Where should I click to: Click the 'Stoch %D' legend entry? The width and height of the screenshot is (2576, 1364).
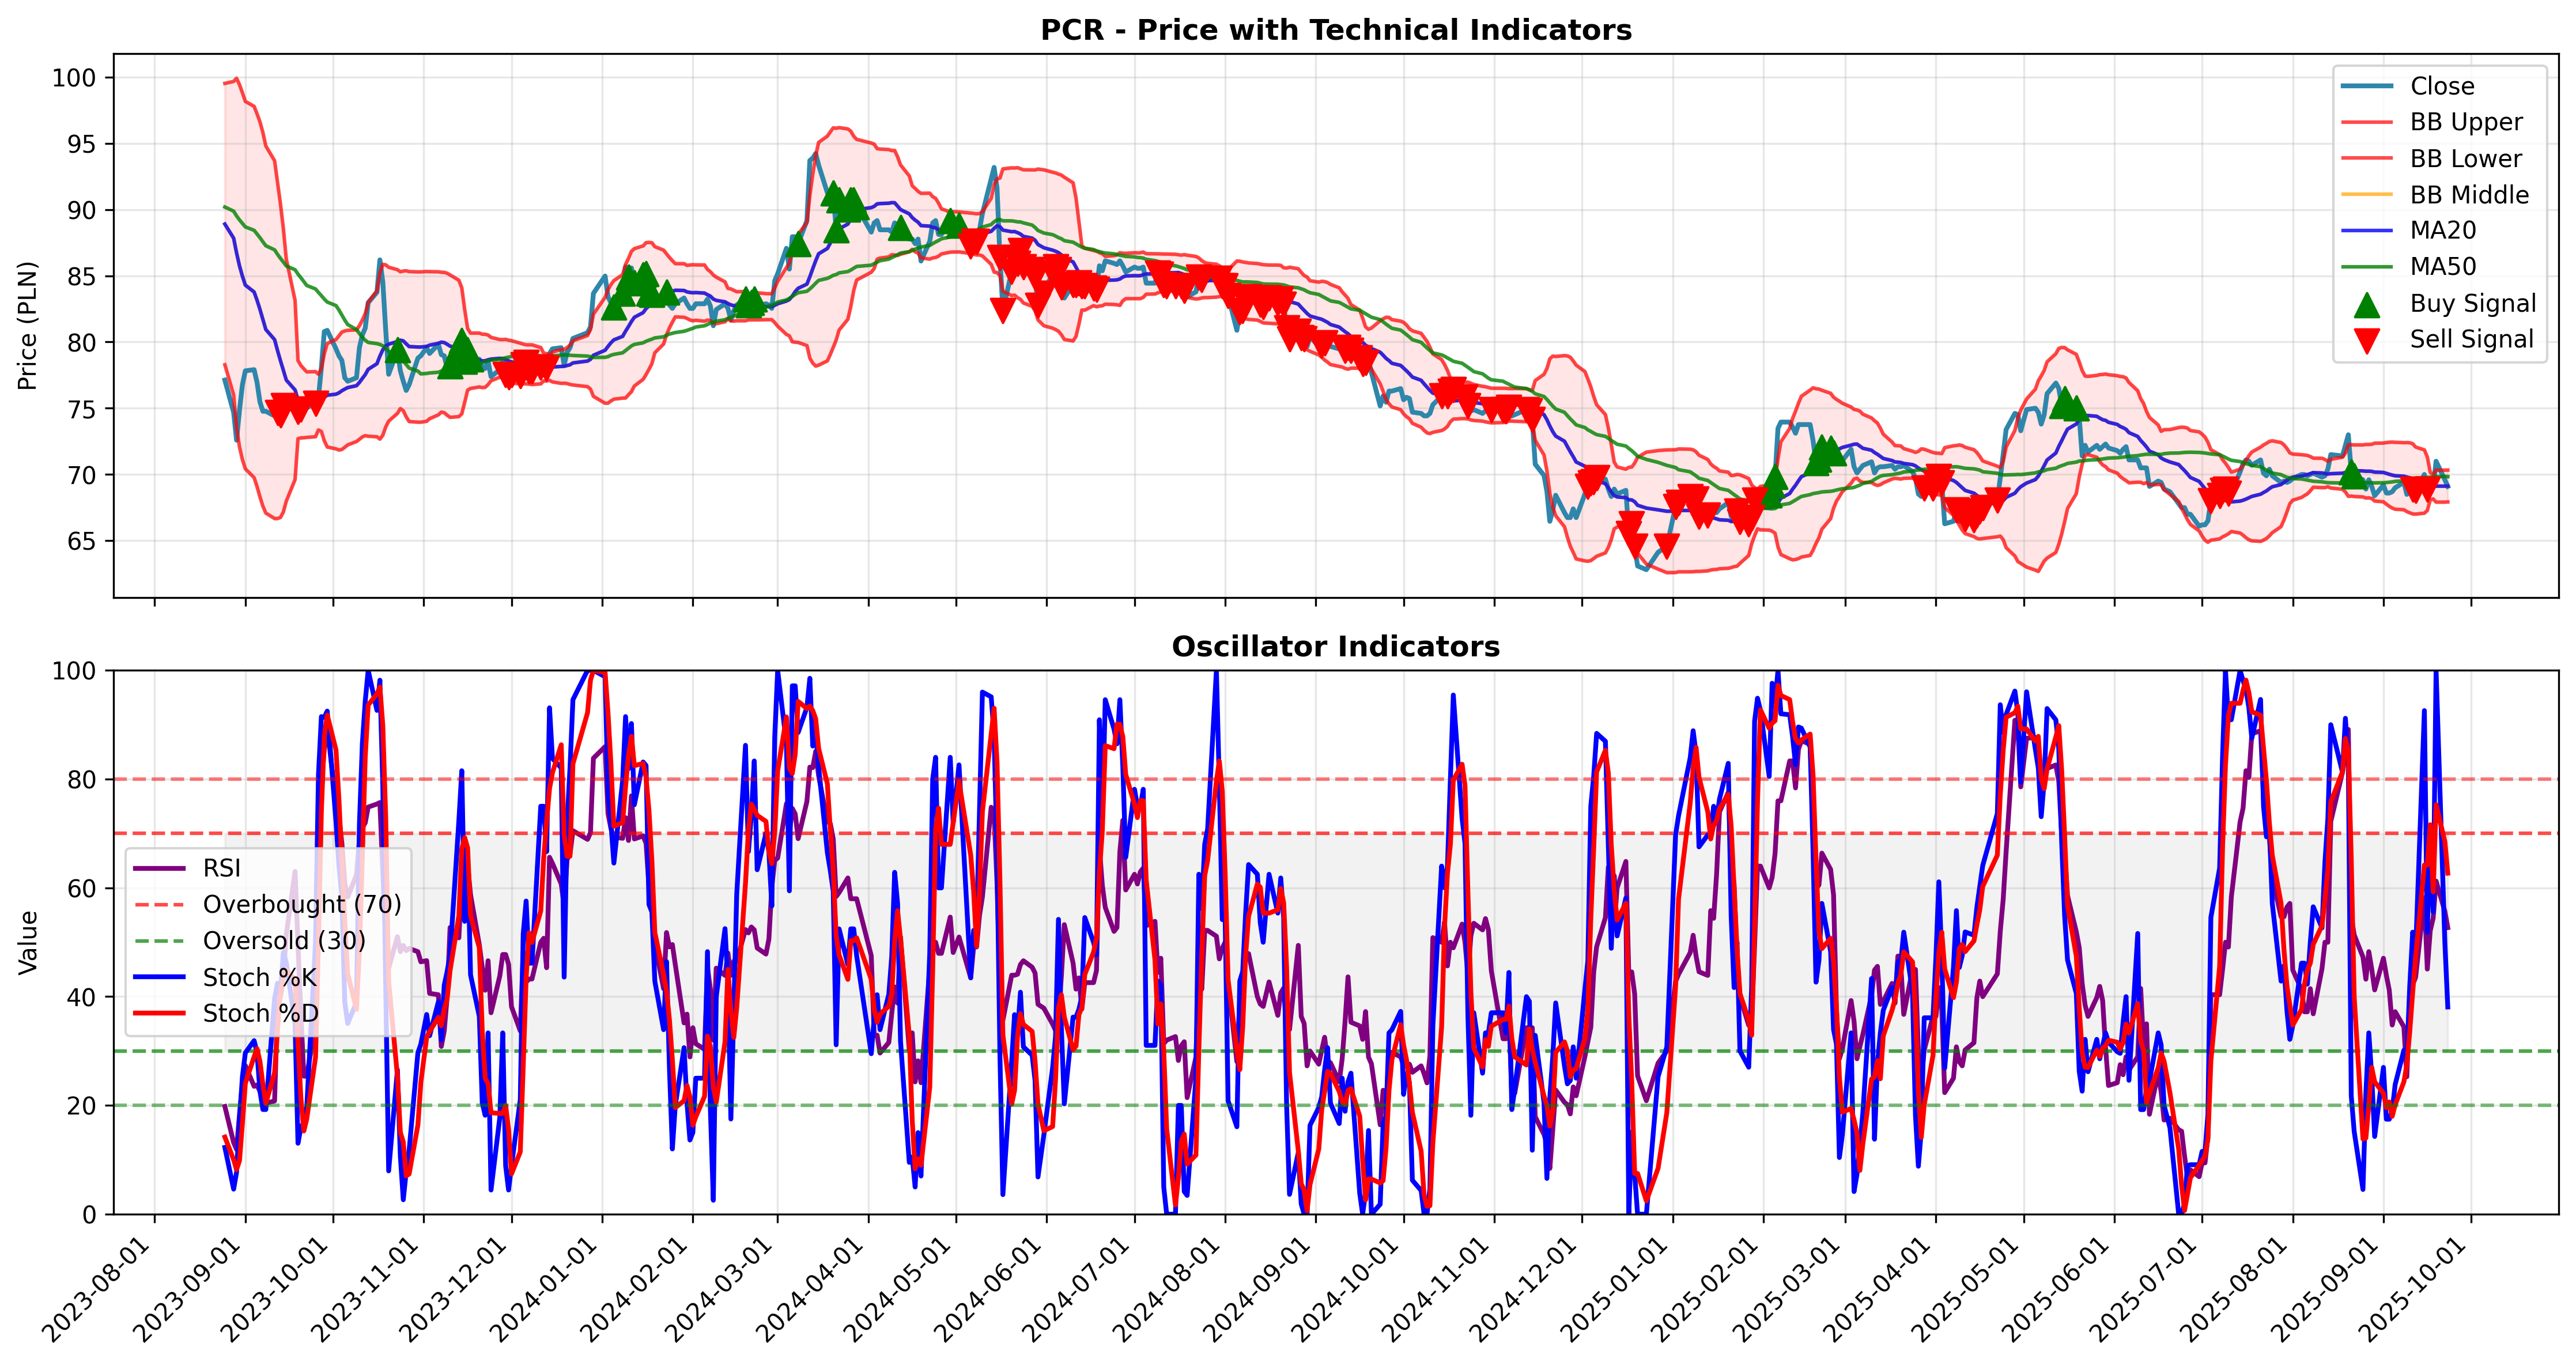[260, 1013]
